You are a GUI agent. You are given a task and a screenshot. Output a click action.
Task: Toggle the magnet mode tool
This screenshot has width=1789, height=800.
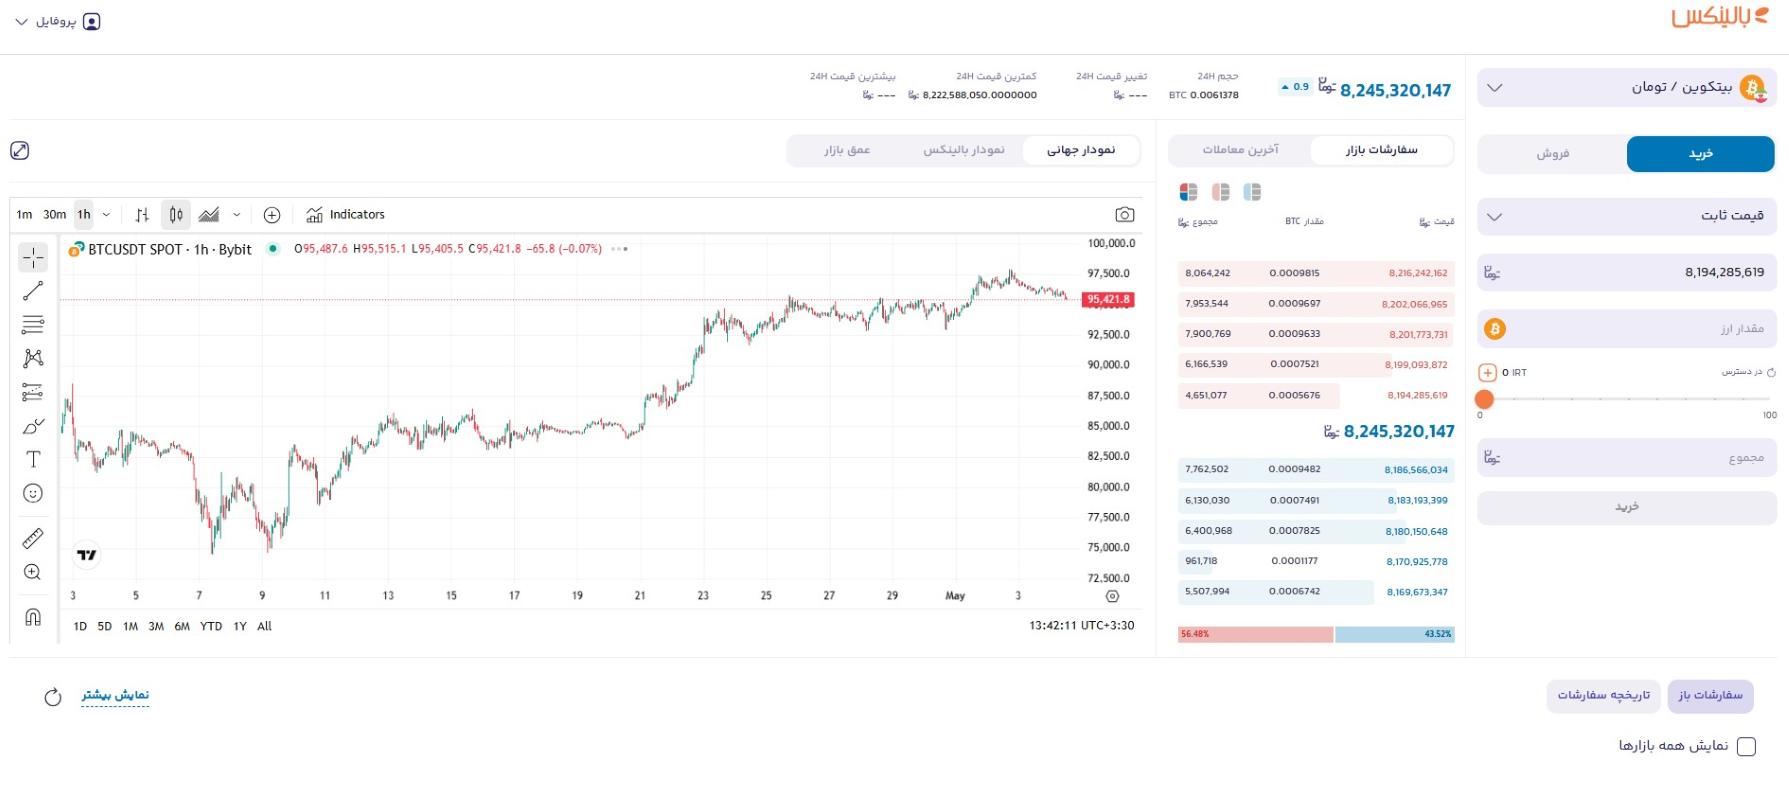click(33, 616)
